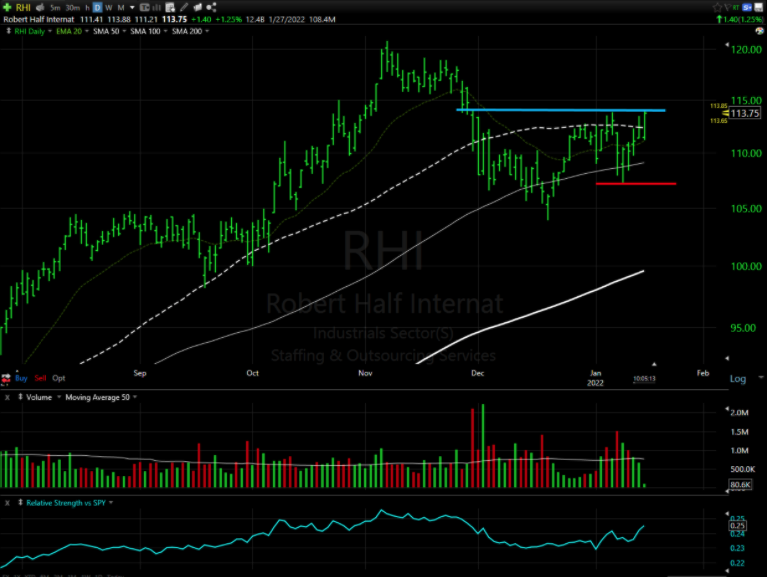Click the share chart icon

point(211,7)
